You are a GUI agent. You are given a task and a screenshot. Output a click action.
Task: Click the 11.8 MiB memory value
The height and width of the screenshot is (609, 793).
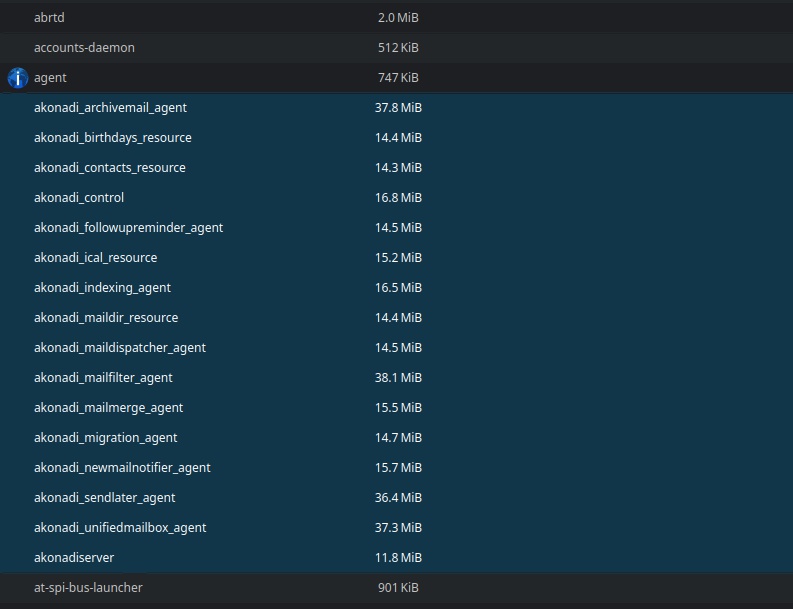(399, 557)
